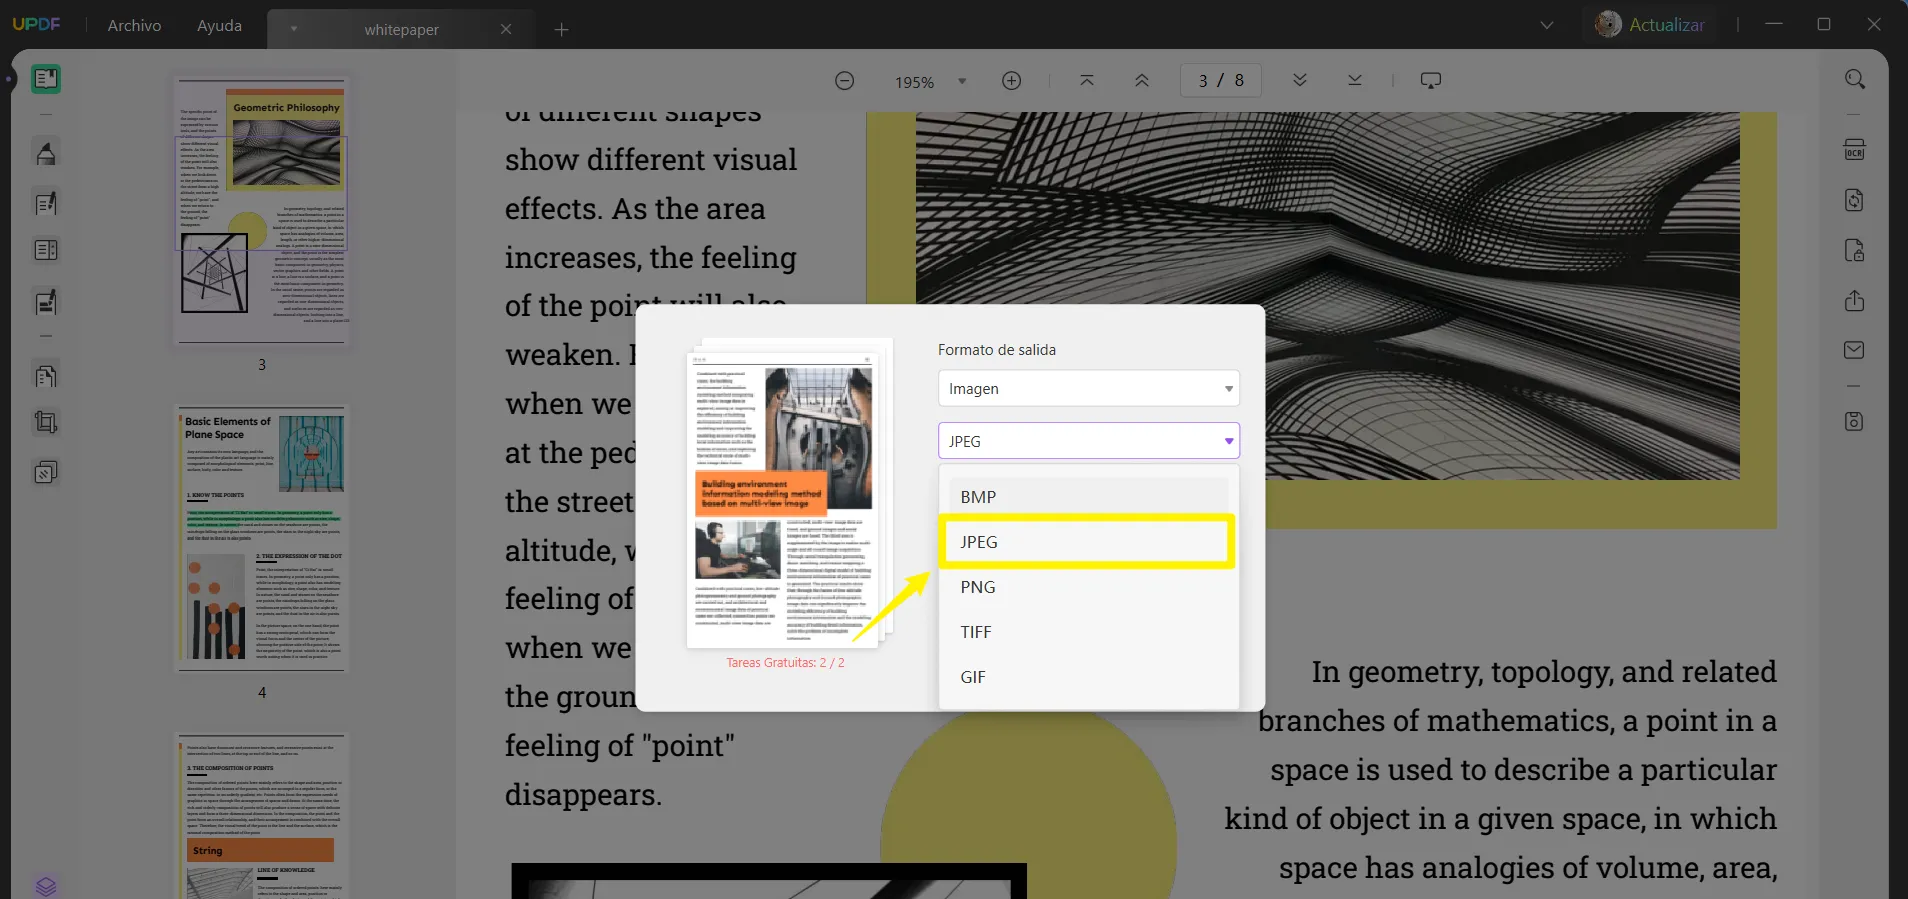Open a new tab with plus icon
The width and height of the screenshot is (1908, 899).
click(562, 30)
